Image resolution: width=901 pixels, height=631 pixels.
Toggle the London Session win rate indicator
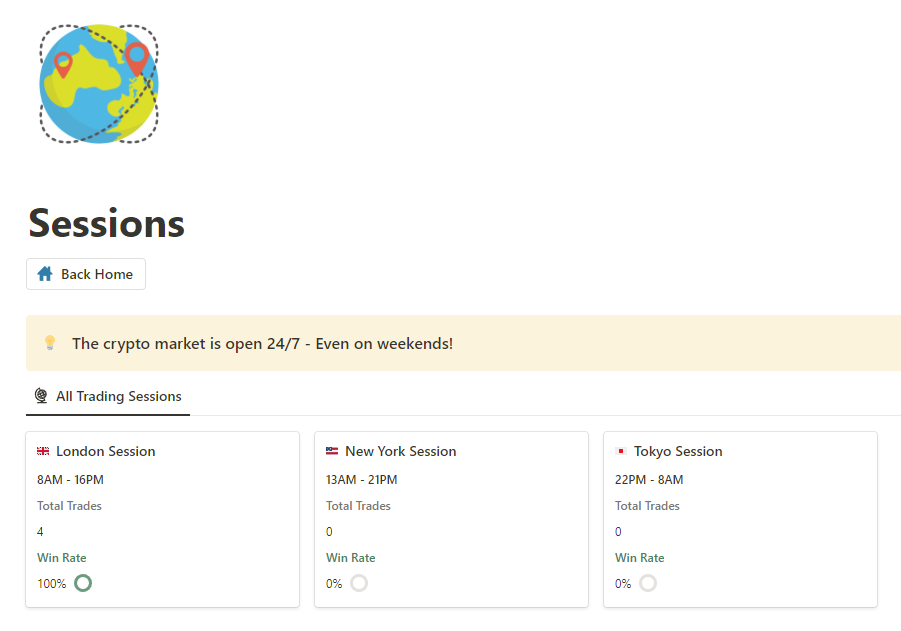(x=82, y=582)
